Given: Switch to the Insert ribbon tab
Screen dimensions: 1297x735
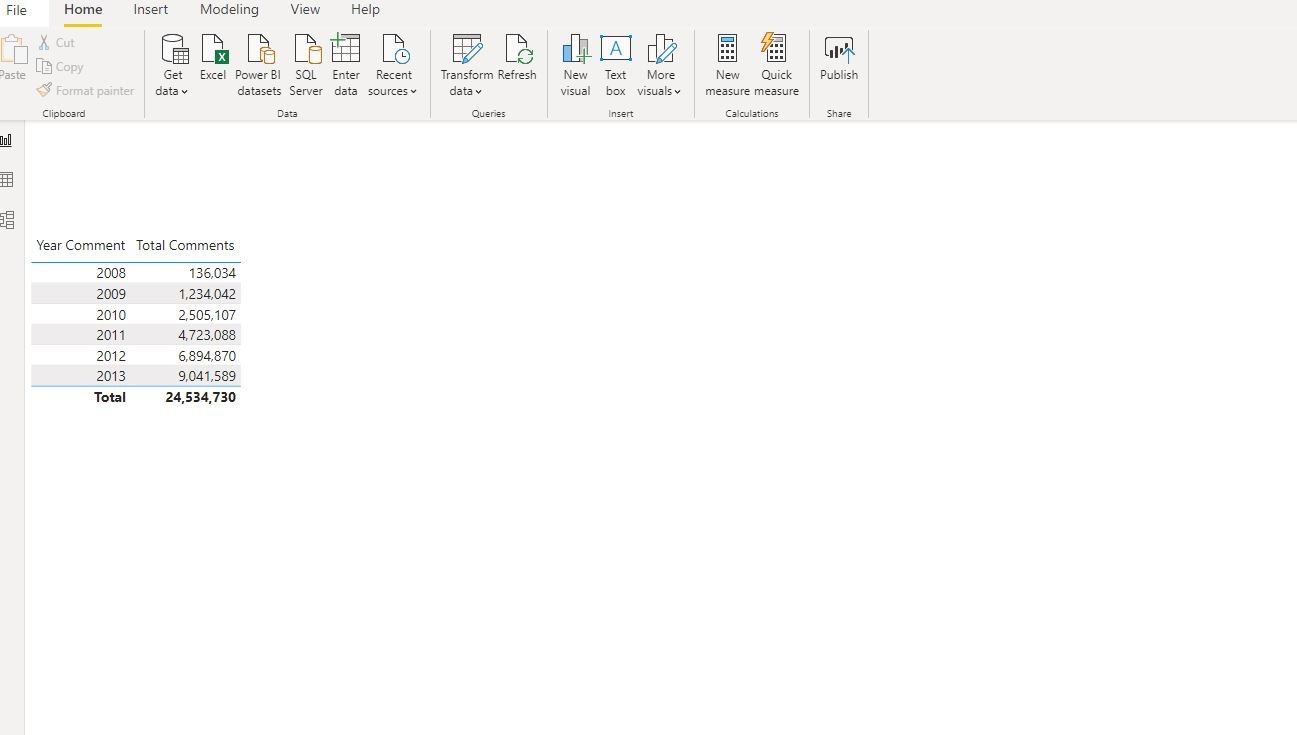Looking at the screenshot, I should point(151,10).
